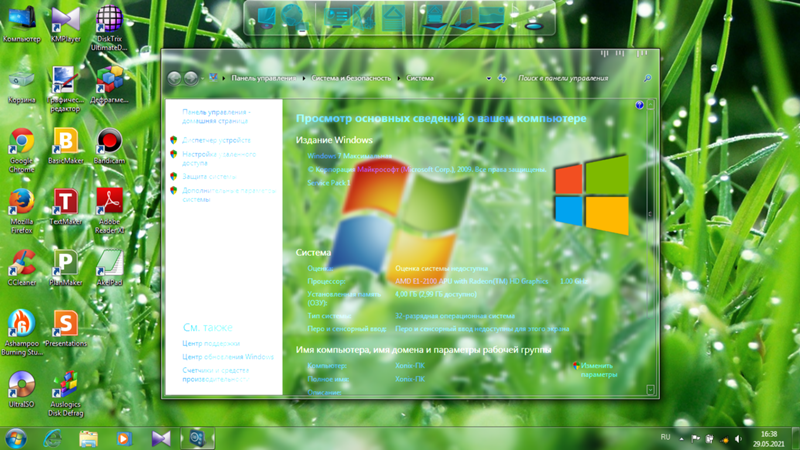
Task: Click the computer icon in top dock
Action: pos(266,17)
